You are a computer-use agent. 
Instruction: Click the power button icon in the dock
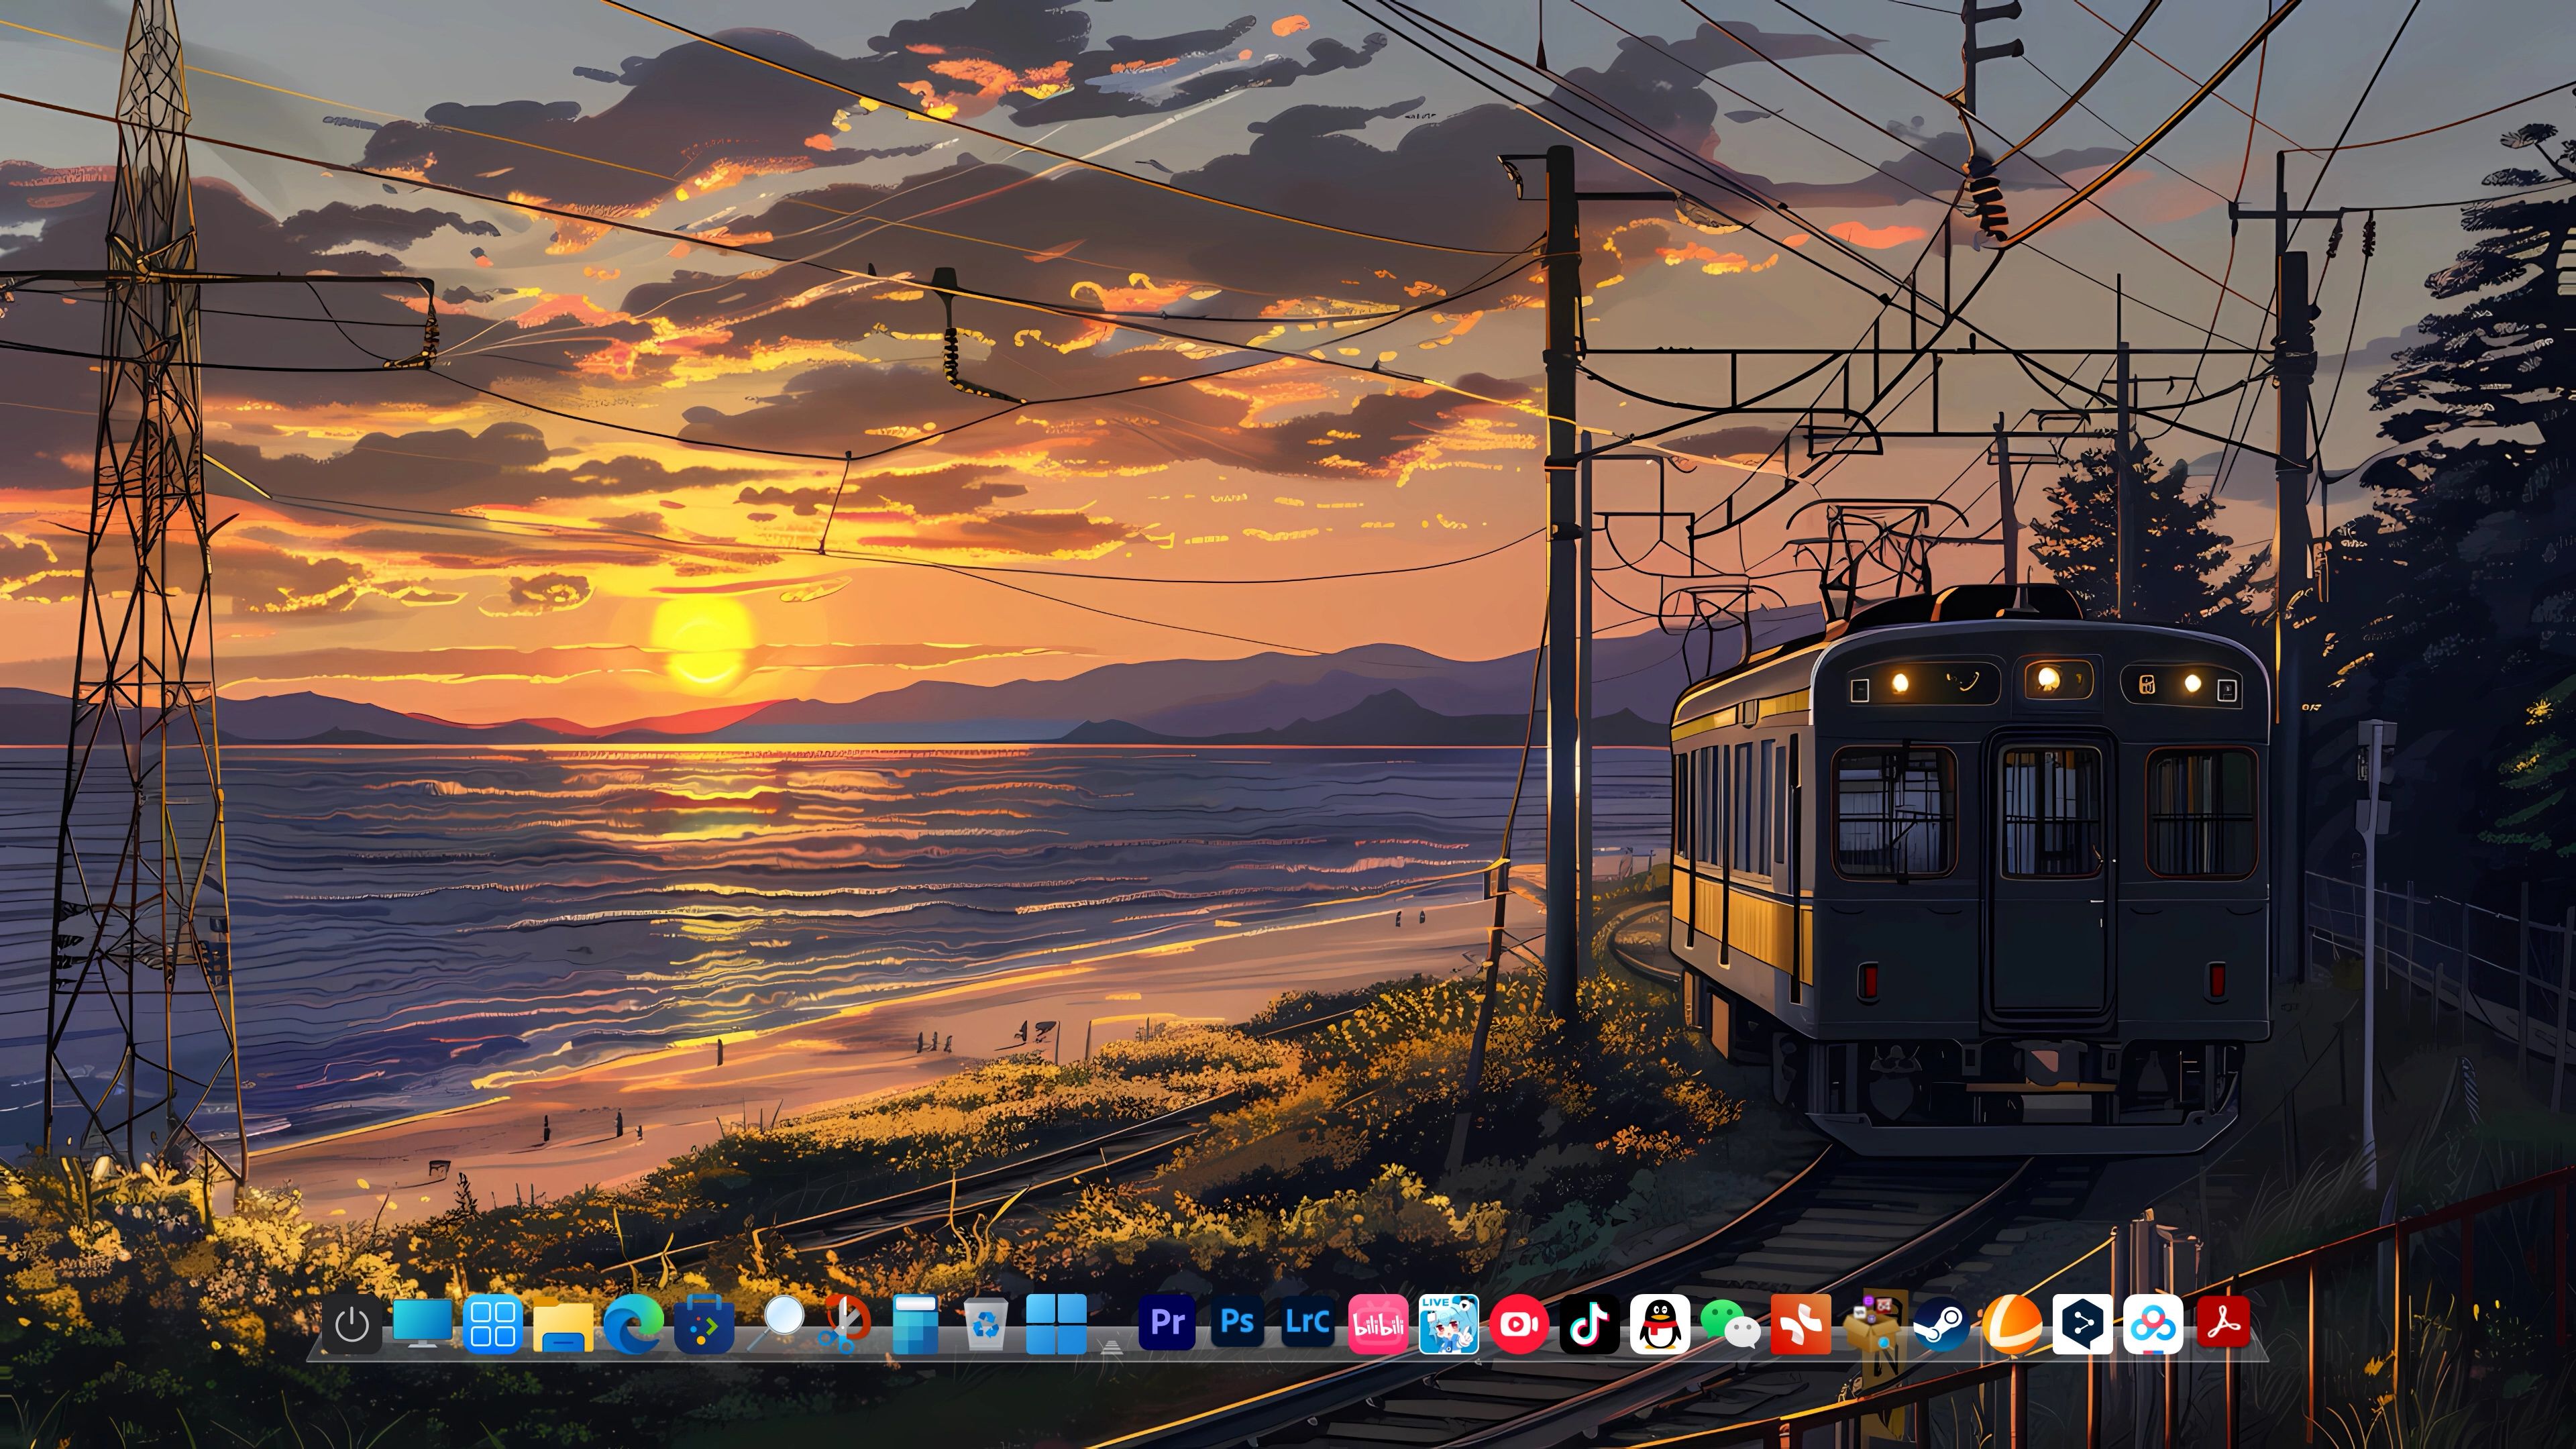(352, 1323)
